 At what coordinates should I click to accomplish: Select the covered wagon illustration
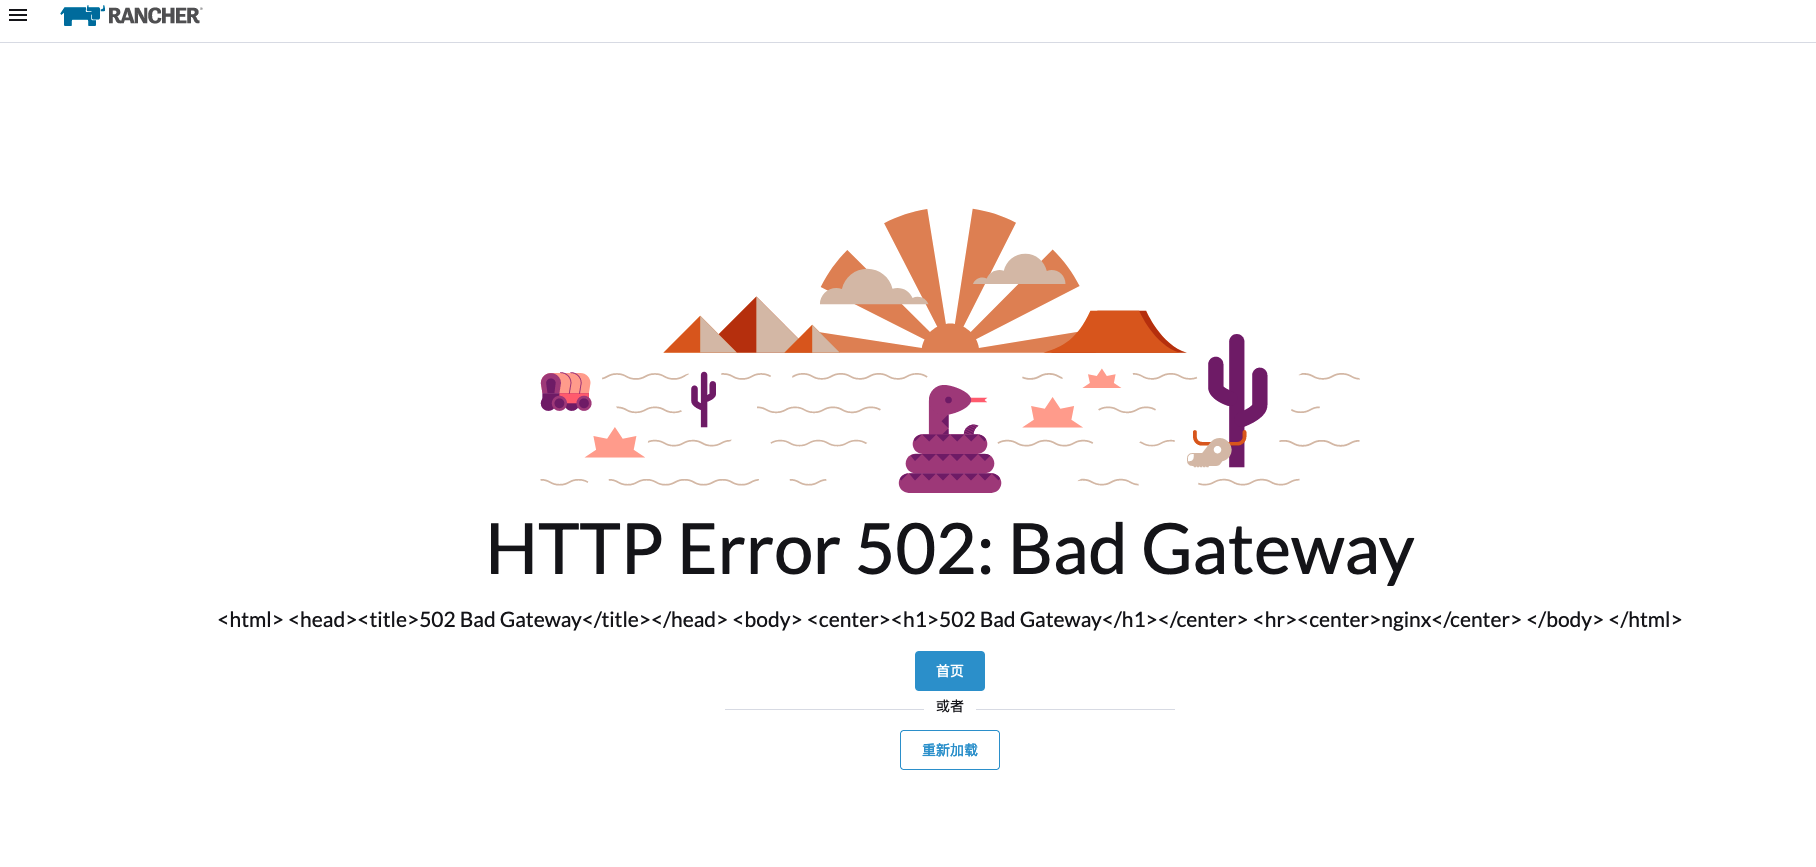[566, 391]
